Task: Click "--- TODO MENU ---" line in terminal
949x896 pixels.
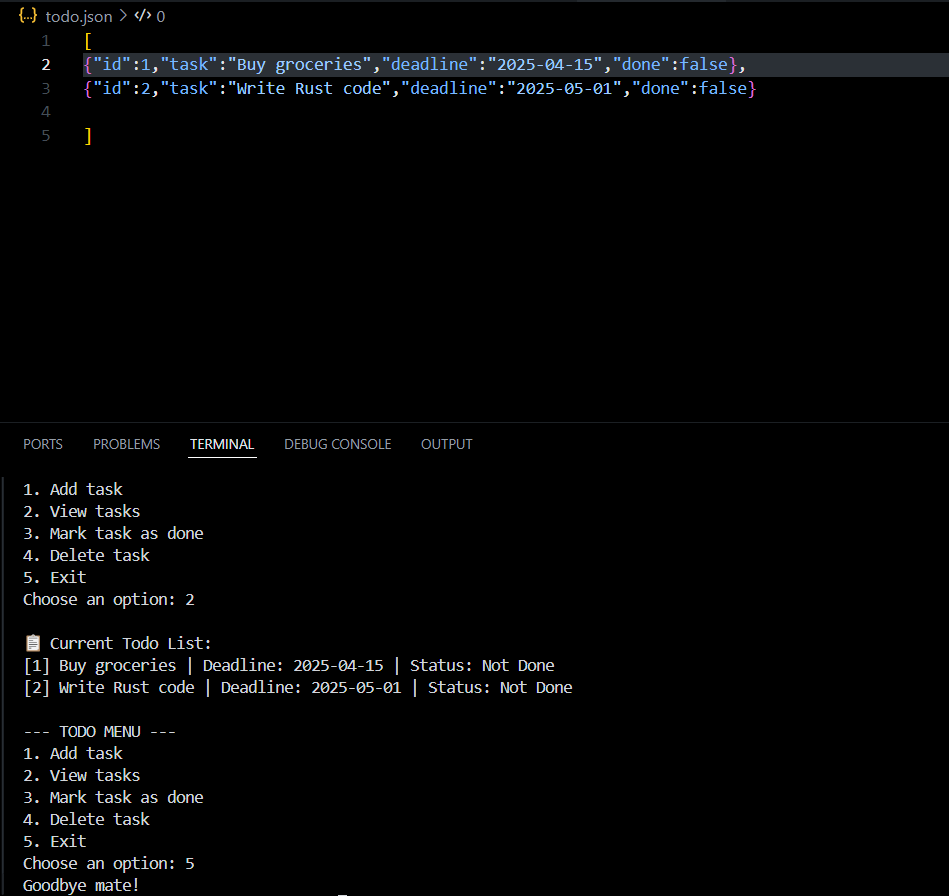Action: [x=99, y=731]
